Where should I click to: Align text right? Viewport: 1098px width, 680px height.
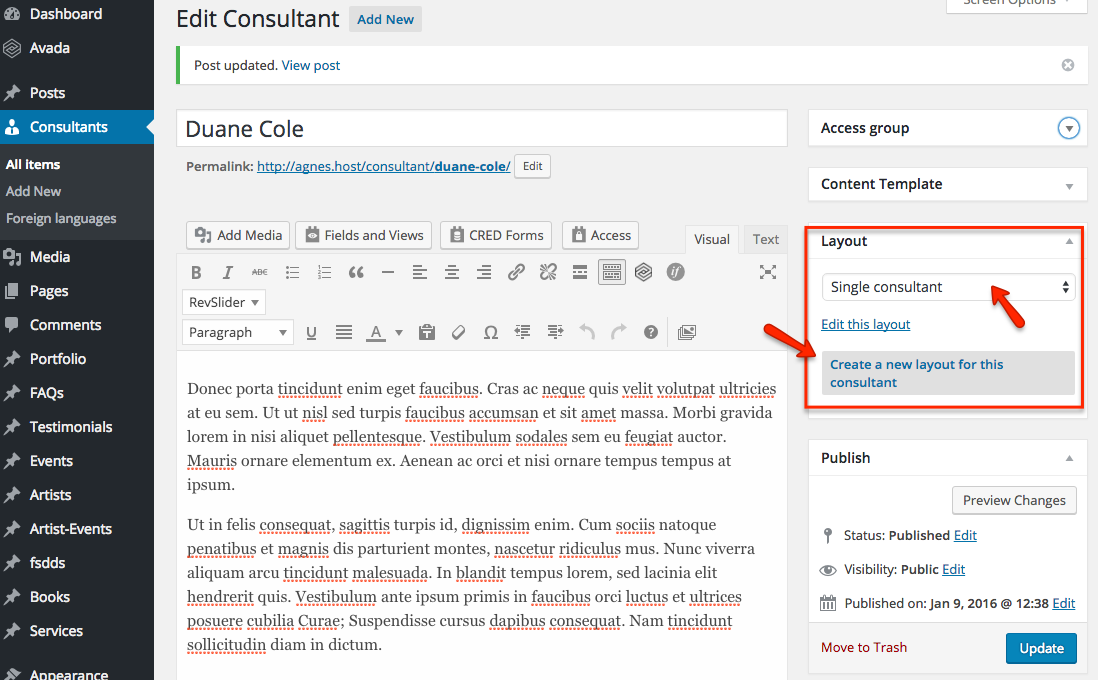(x=484, y=272)
